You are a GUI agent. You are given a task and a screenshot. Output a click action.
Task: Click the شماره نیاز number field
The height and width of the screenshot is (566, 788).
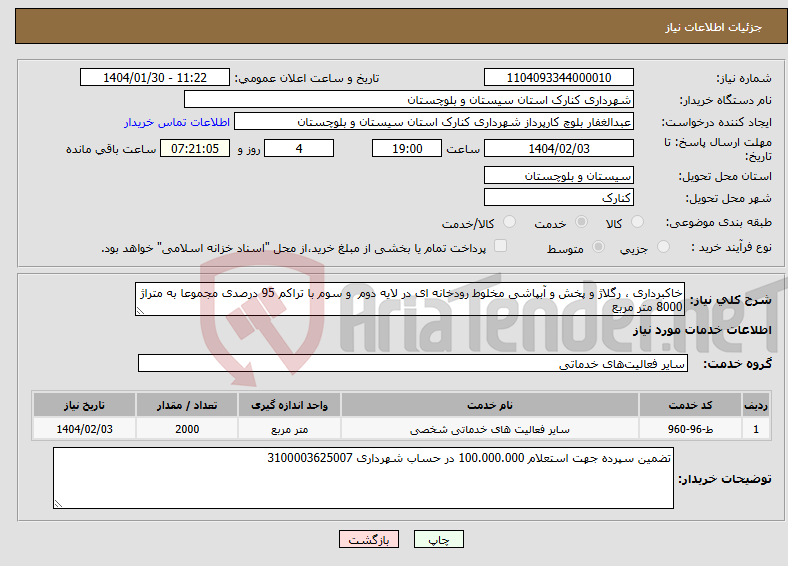[x=558, y=77]
